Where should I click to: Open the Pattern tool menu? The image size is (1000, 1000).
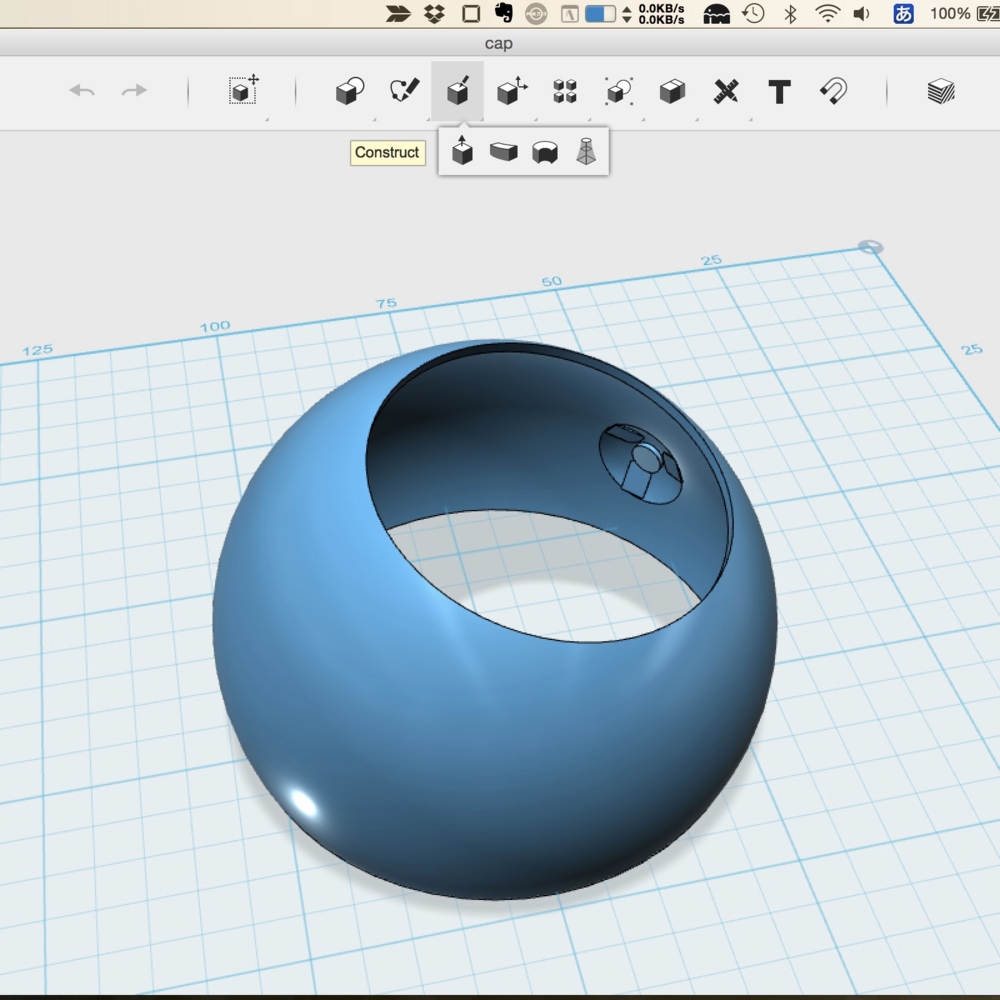coord(565,91)
